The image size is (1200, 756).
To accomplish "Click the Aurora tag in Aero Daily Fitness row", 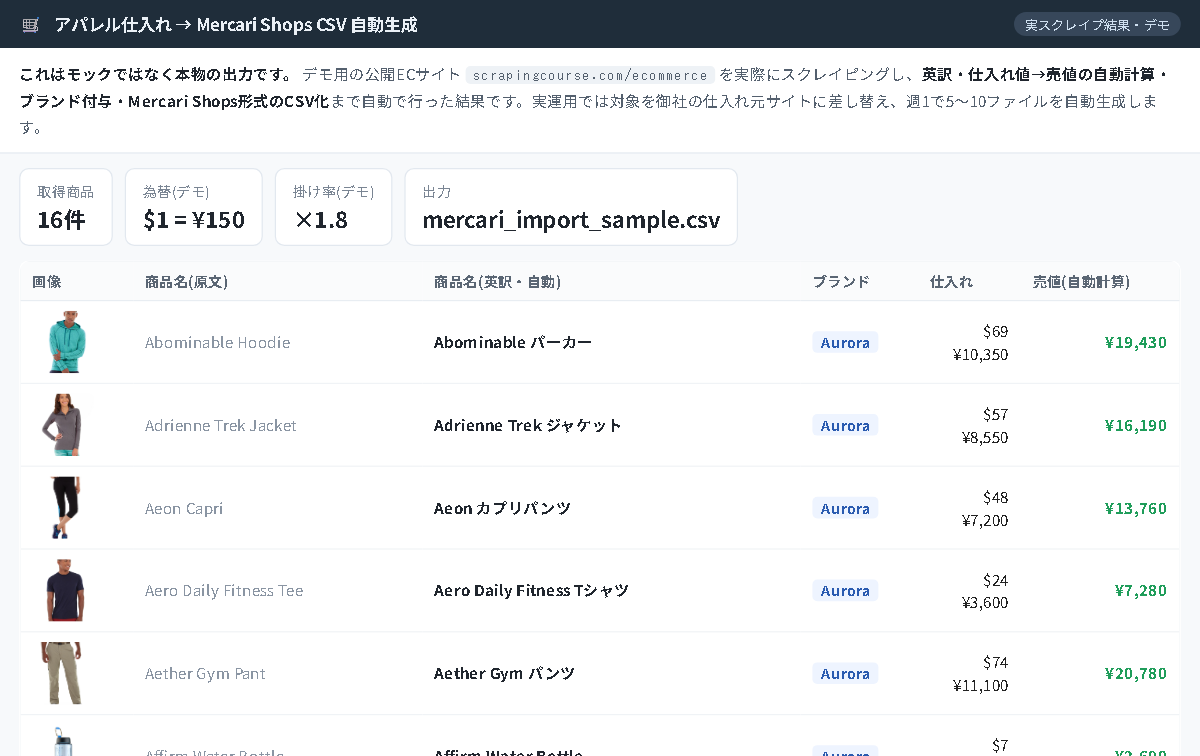I will pyautogui.click(x=845, y=591).
